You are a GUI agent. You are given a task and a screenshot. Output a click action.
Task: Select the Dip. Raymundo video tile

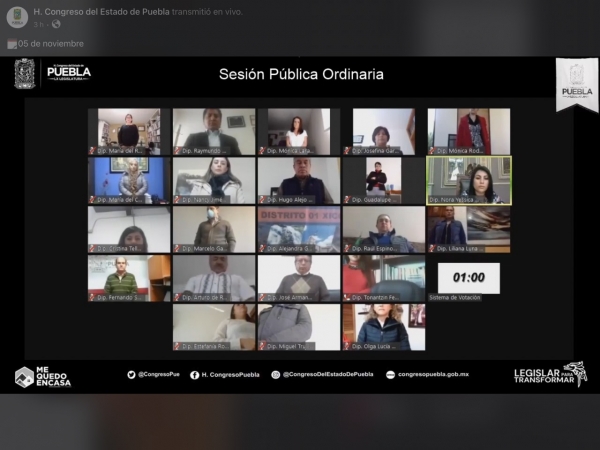click(x=213, y=131)
